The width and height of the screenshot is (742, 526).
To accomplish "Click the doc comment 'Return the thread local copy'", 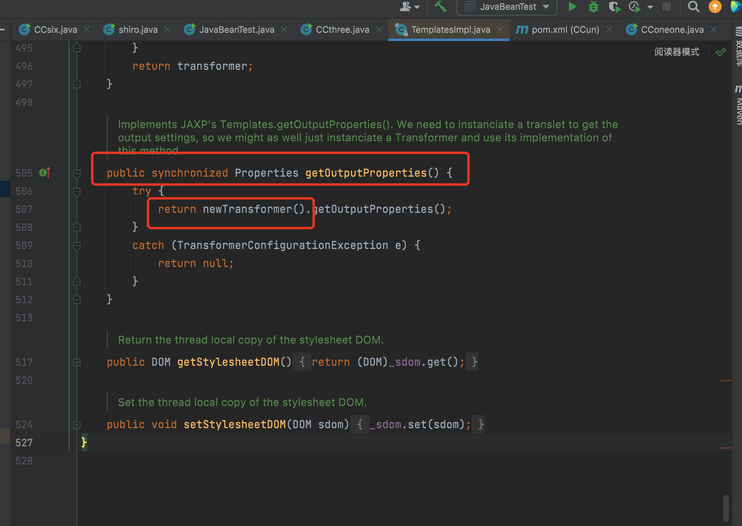I will tap(251, 340).
